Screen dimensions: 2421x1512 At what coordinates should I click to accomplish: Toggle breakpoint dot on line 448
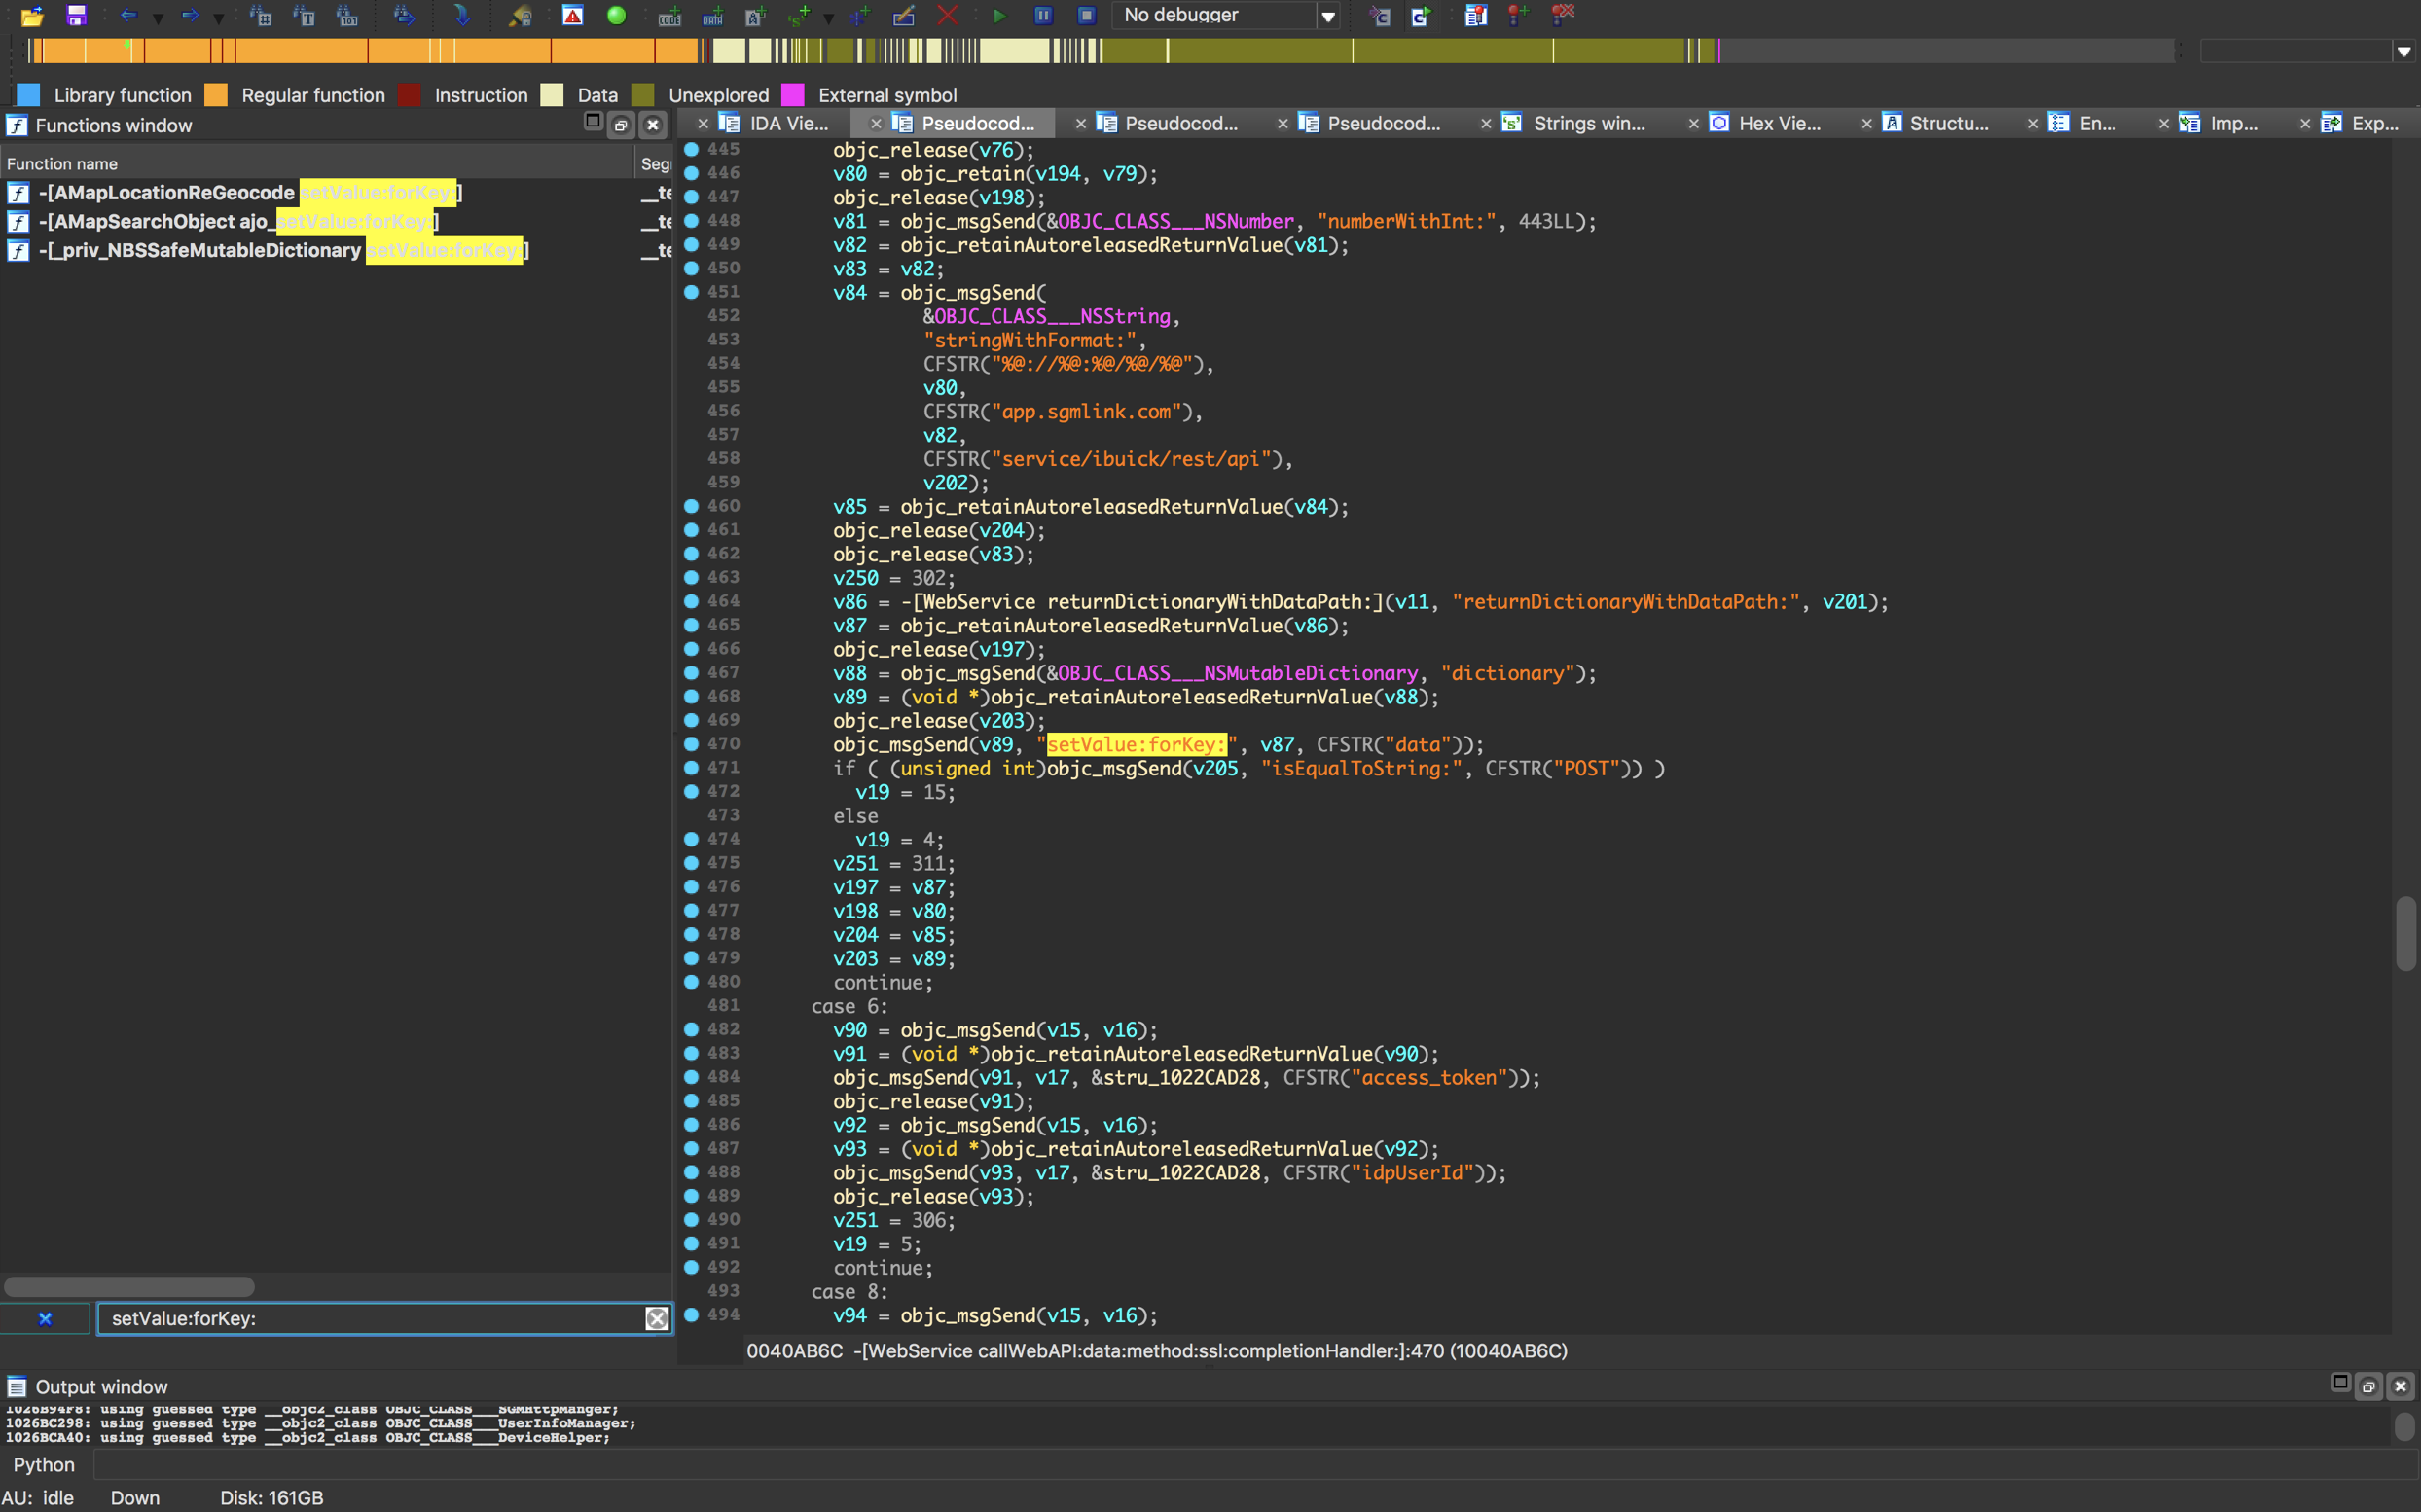pyautogui.click(x=691, y=221)
